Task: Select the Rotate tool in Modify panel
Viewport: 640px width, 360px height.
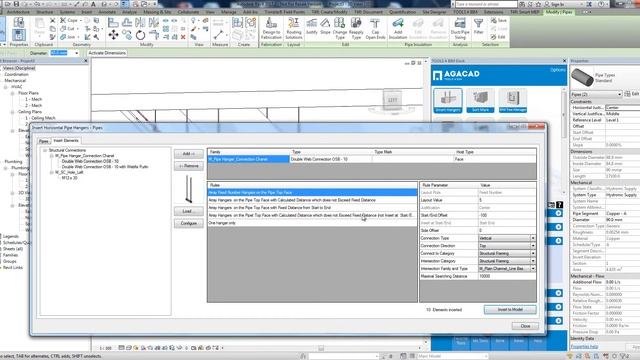Action: pyautogui.click(x=140, y=35)
